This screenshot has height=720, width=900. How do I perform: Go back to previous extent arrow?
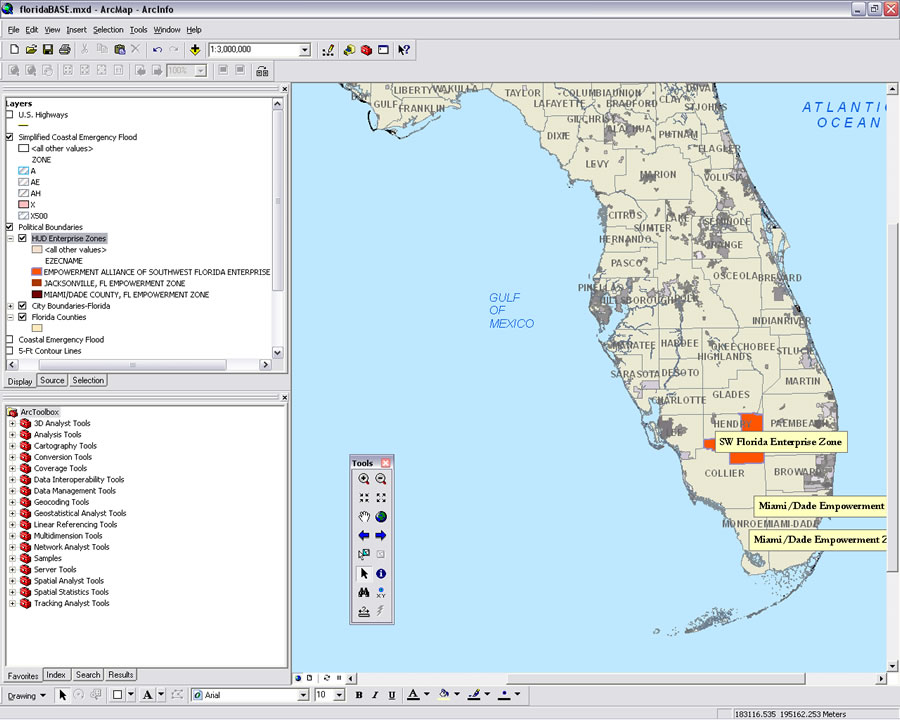[364, 536]
